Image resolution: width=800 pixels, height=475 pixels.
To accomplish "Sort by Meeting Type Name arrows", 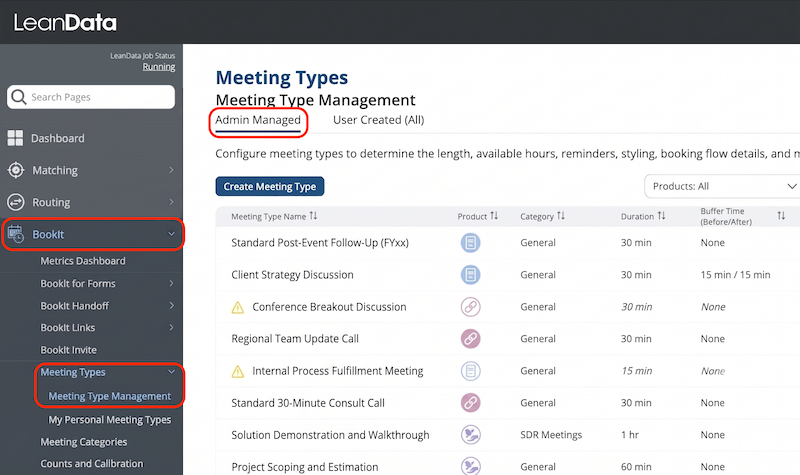I will [x=313, y=216].
